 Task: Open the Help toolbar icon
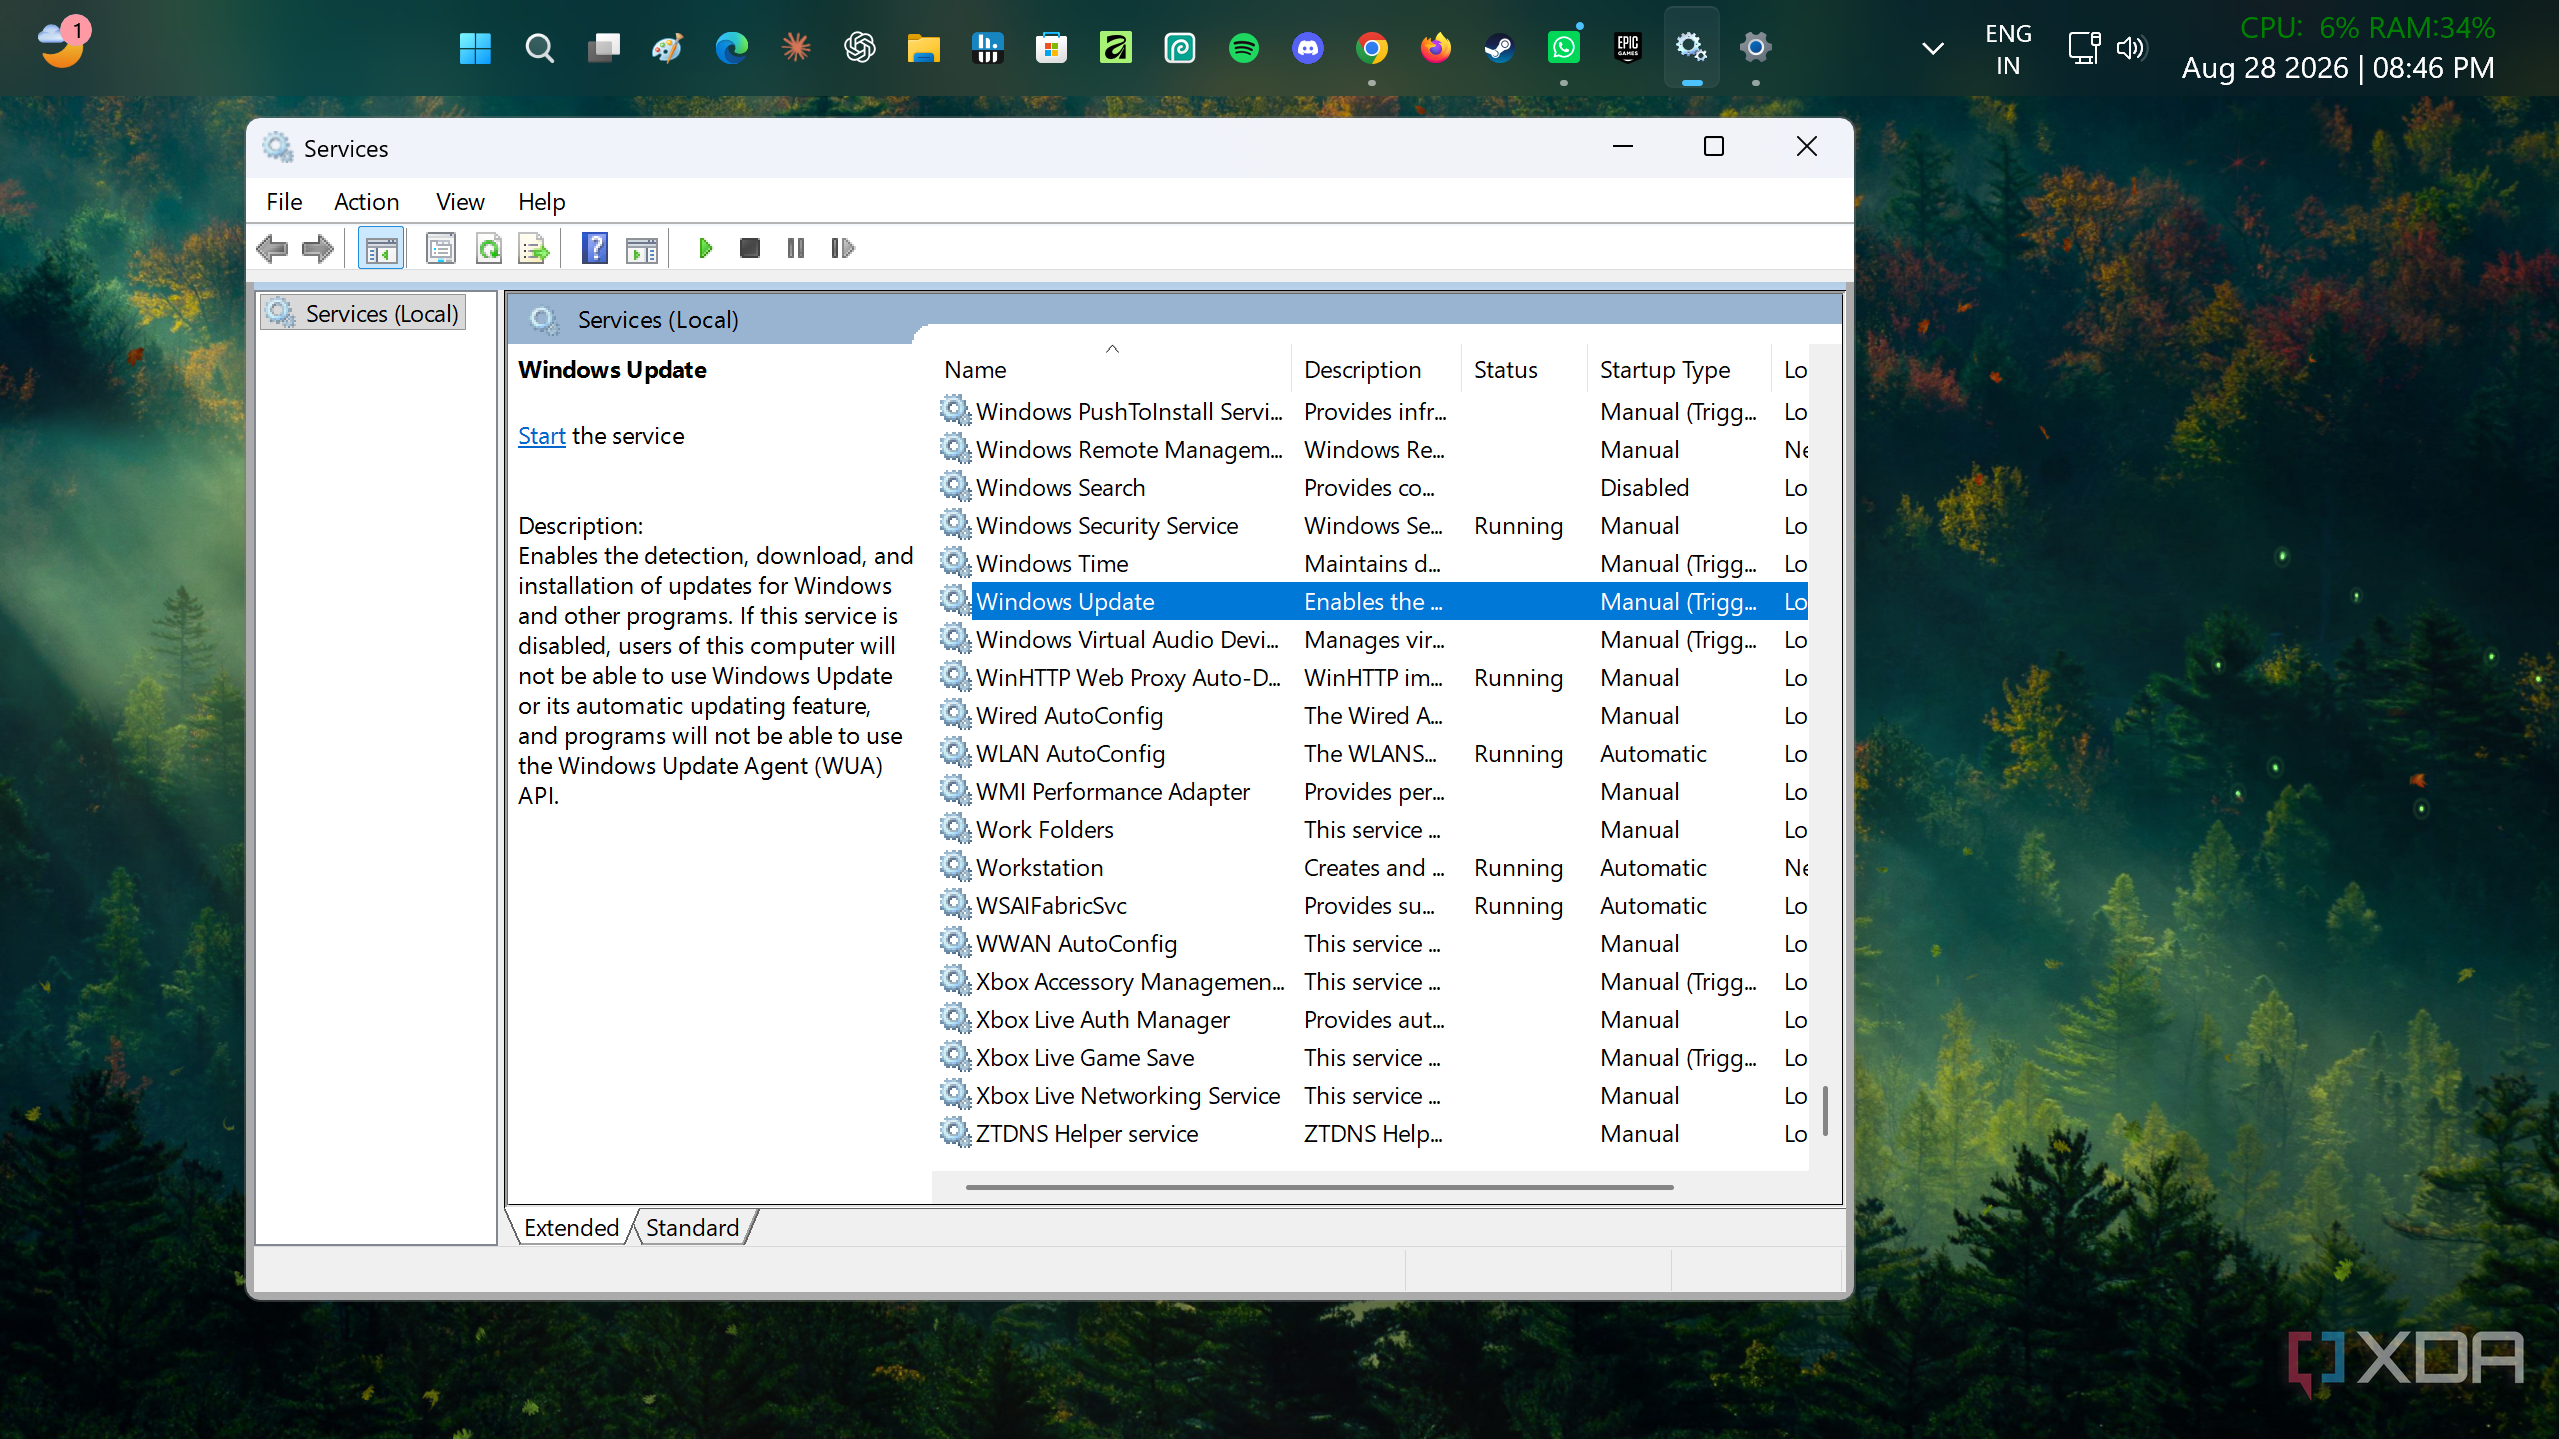pyautogui.click(x=595, y=248)
